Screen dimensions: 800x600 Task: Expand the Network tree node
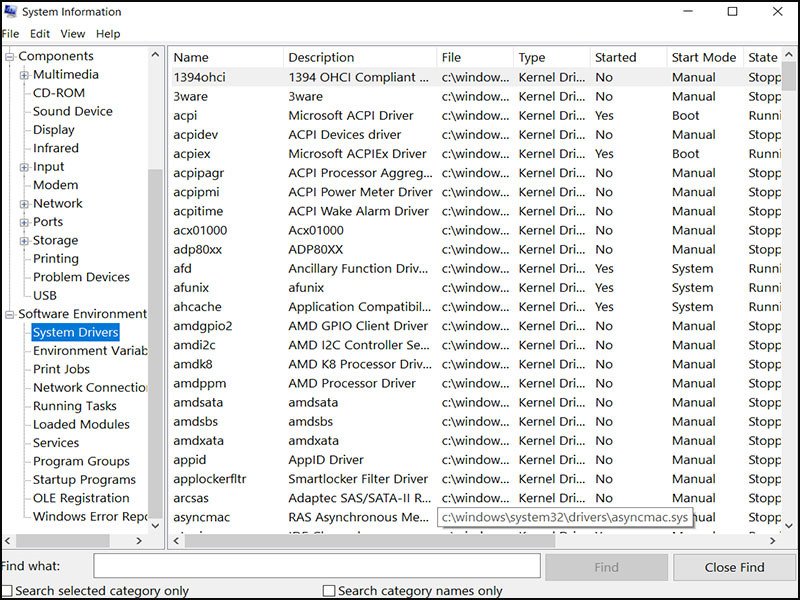tap(22, 203)
